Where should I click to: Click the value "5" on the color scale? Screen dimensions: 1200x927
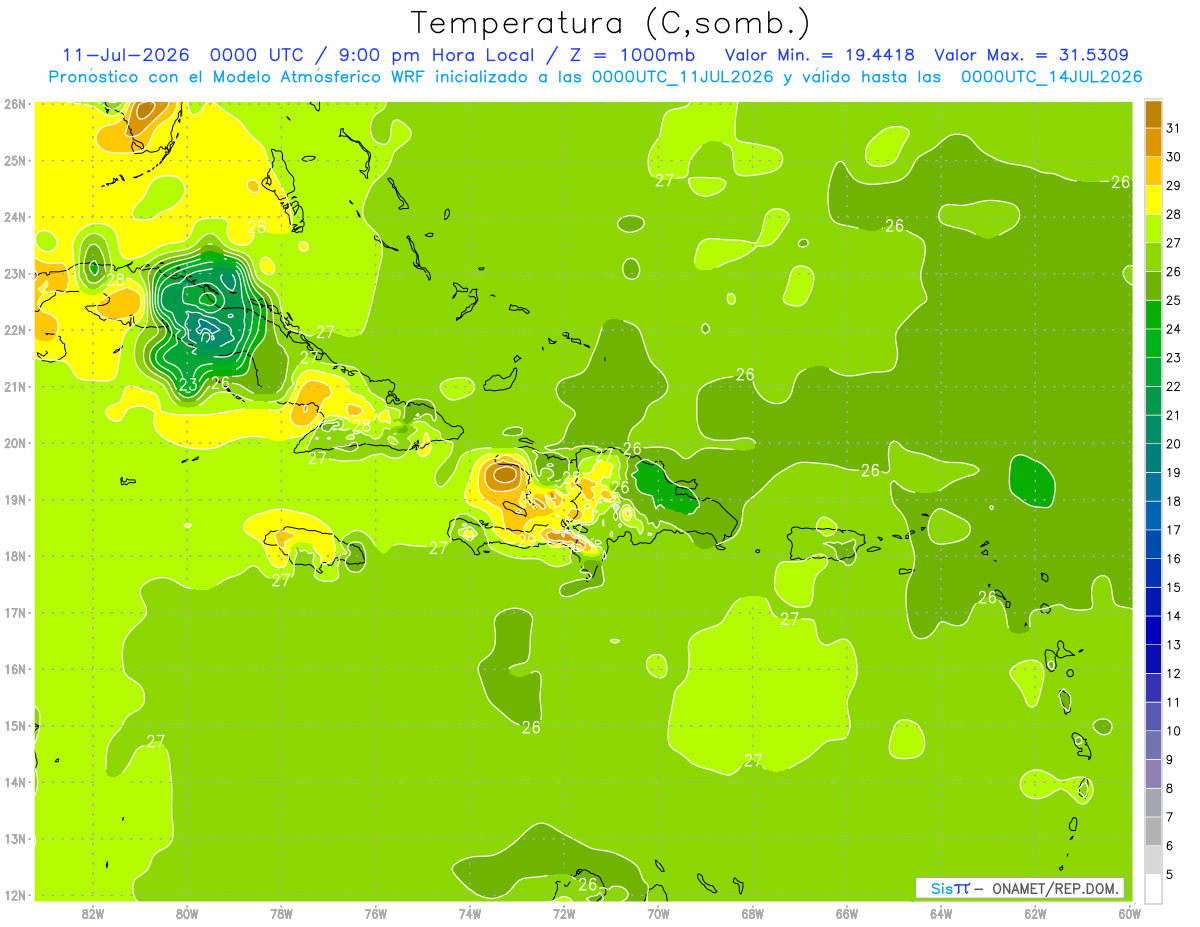click(1169, 875)
